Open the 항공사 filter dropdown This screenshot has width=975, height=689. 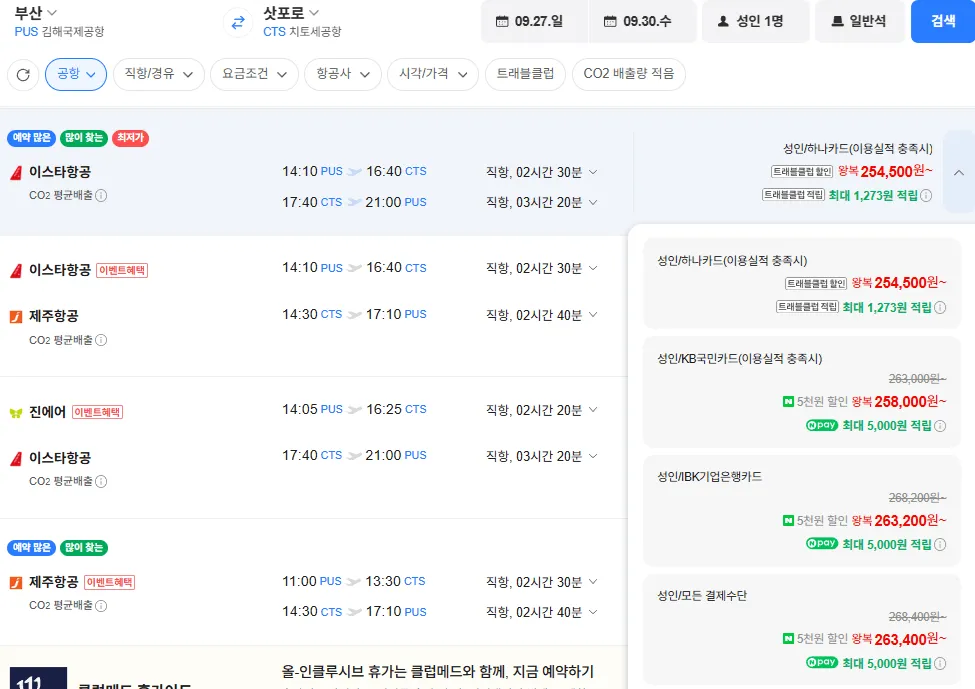[x=343, y=74]
